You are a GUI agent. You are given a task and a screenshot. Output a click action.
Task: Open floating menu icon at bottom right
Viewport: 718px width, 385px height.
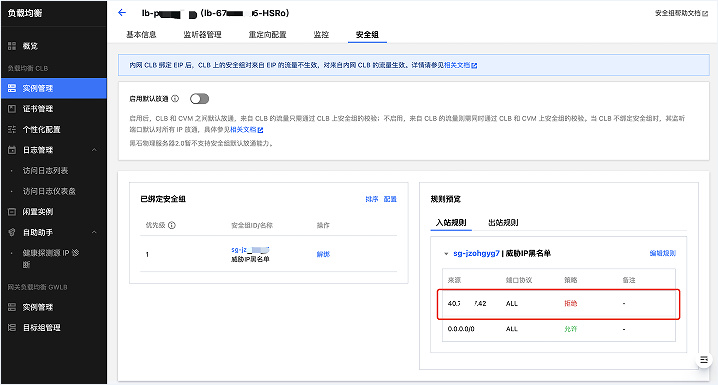tap(704, 360)
